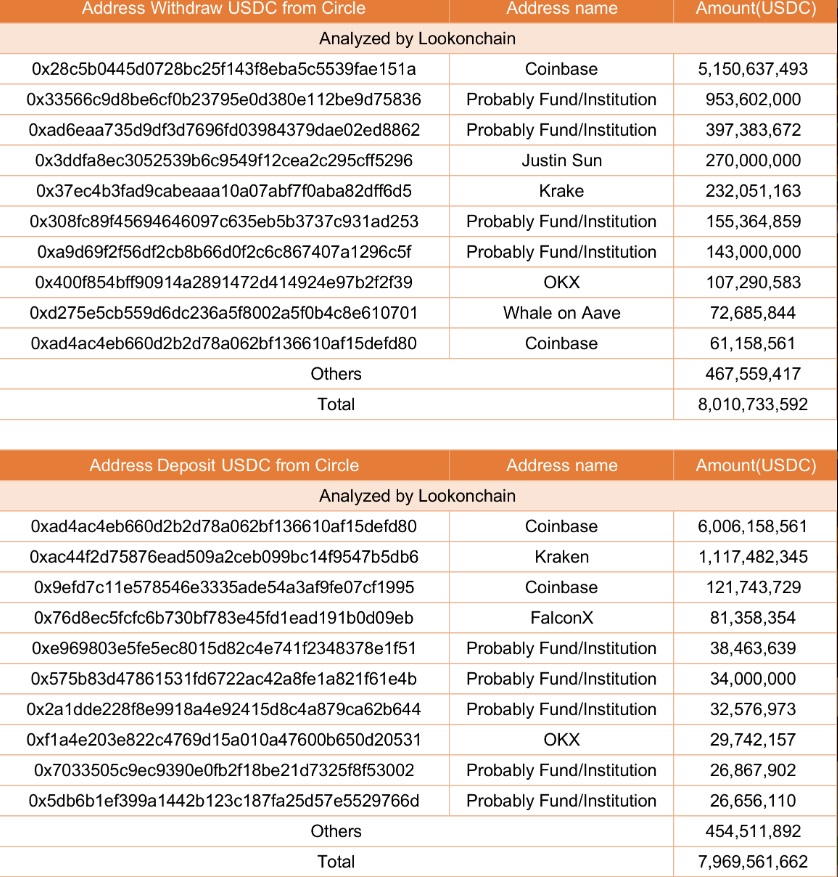838x877 pixels.
Task: Select the 'Address Deposit USDC from Circle' header
Action: [224, 465]
